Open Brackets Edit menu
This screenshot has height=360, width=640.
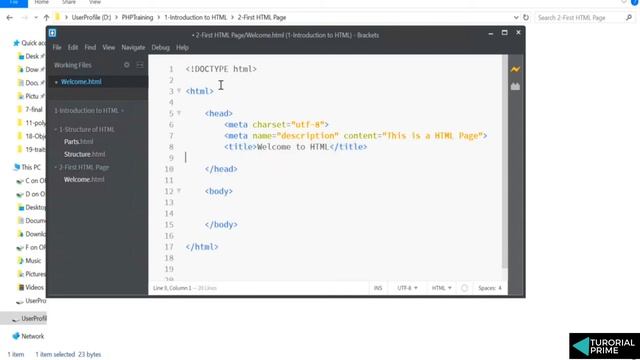(x=73, y=47)
